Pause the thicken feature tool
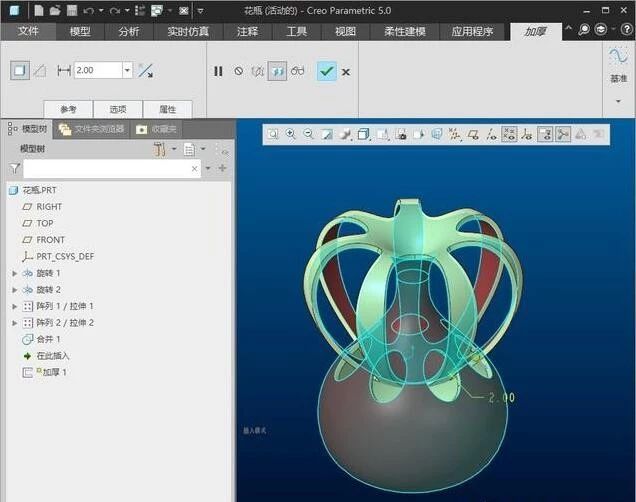 point(218,71)
